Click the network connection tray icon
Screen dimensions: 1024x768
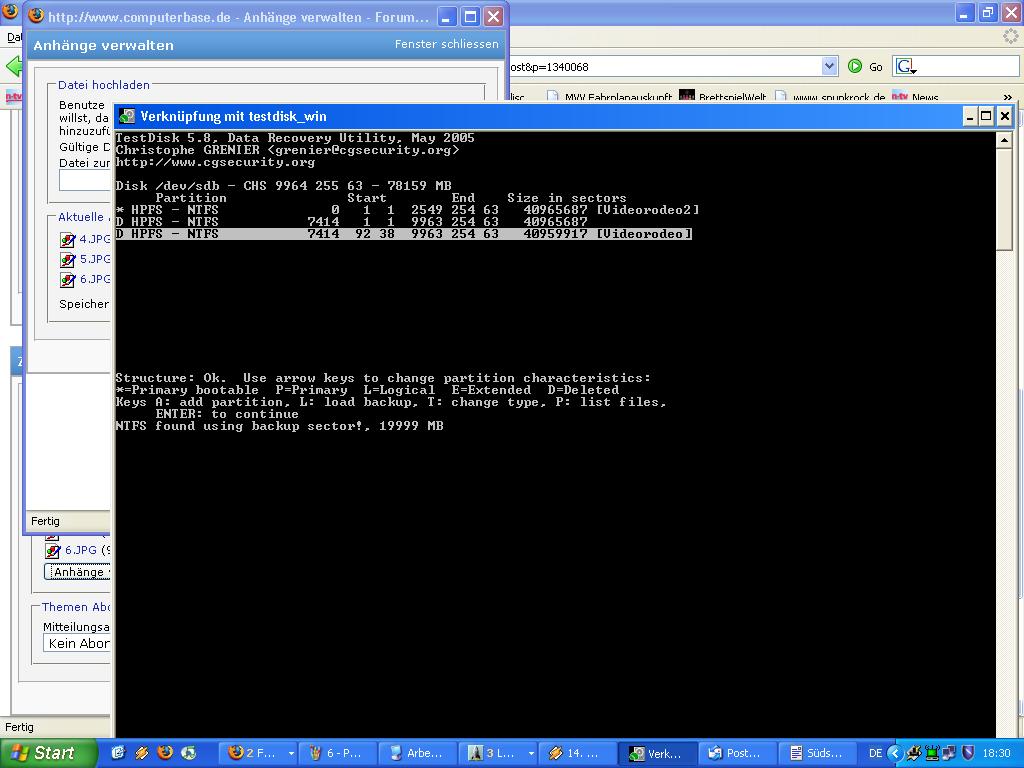pyautogui.click(x=950, y=753)
